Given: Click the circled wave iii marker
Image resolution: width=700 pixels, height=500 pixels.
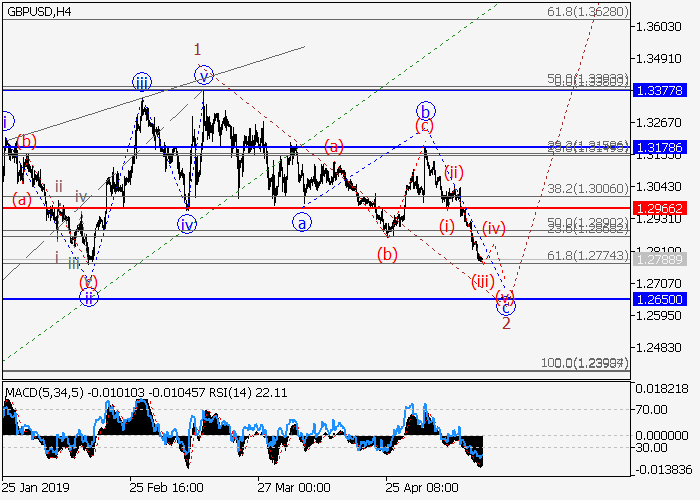Looking at the screenshot, I should point(141,82).
